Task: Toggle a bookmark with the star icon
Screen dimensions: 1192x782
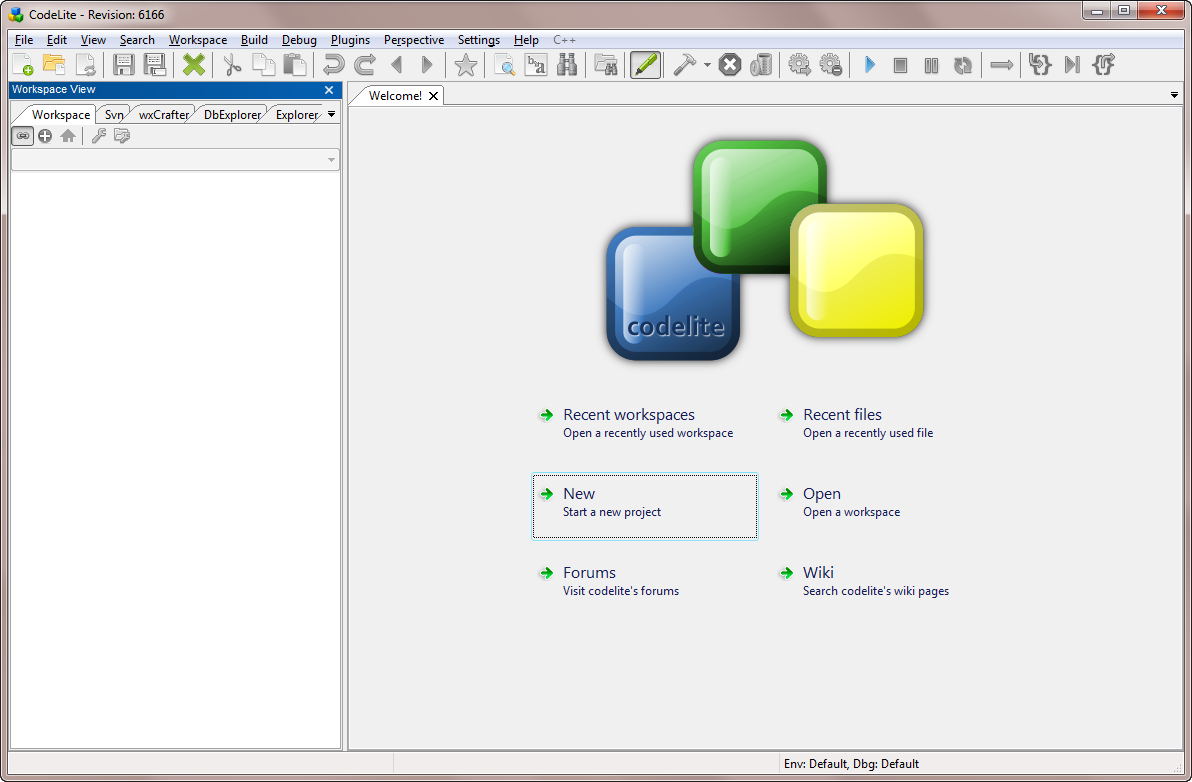Action: point(465,65)
